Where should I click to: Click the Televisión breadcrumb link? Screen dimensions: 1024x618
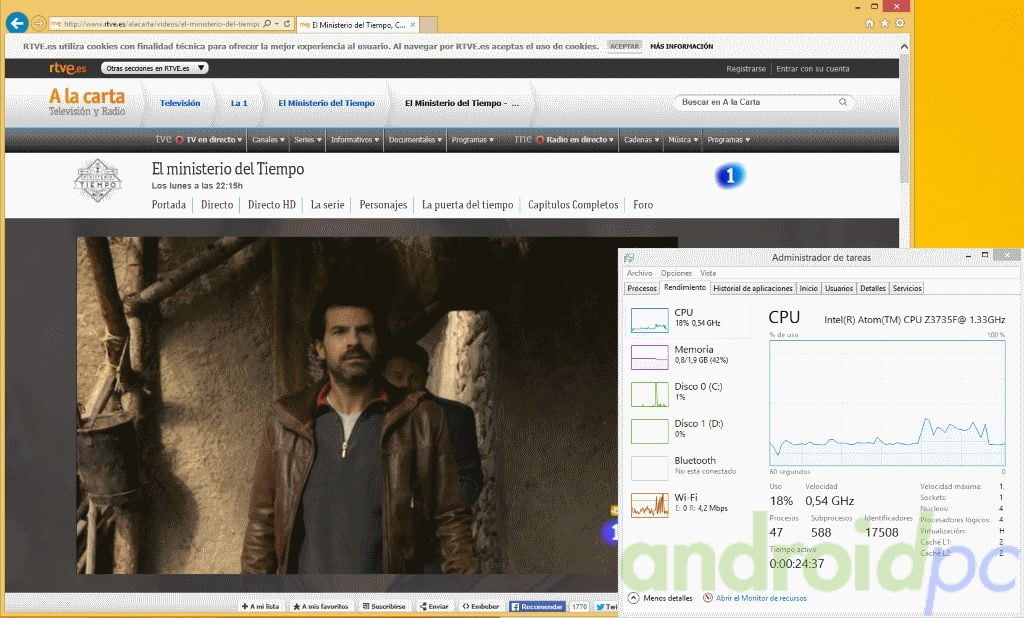(x=180, y=103)
